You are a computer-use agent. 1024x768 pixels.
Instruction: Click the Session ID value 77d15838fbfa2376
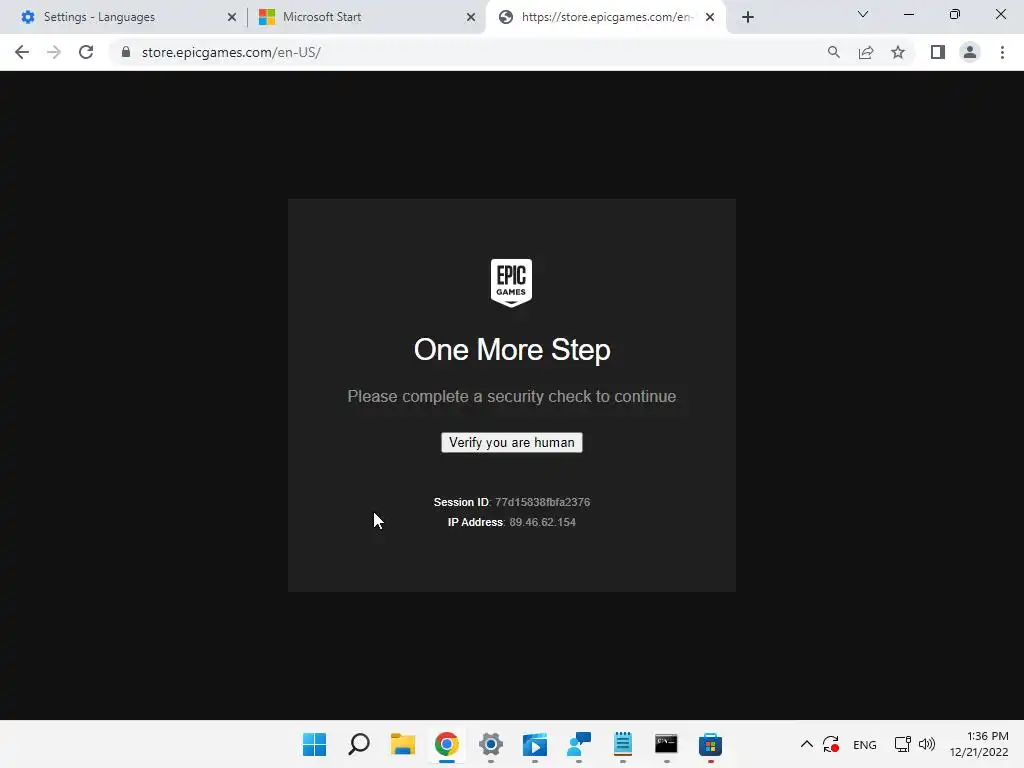coord(542,502)
